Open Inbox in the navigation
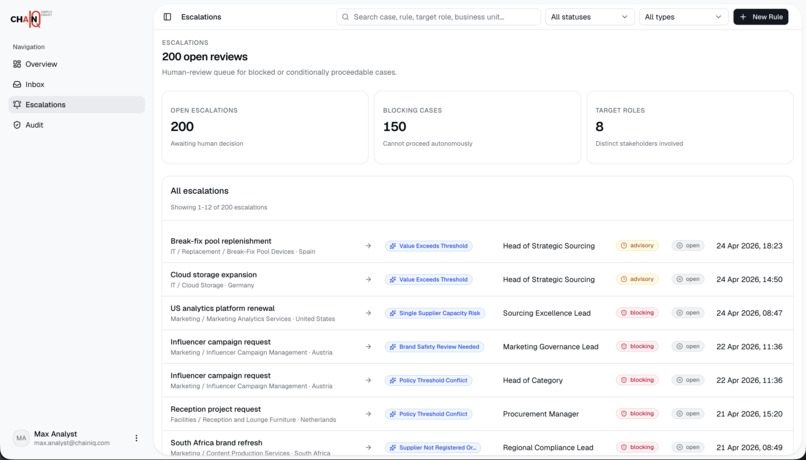The height and width of the screenshot is (460, 806). pos(77,84)
